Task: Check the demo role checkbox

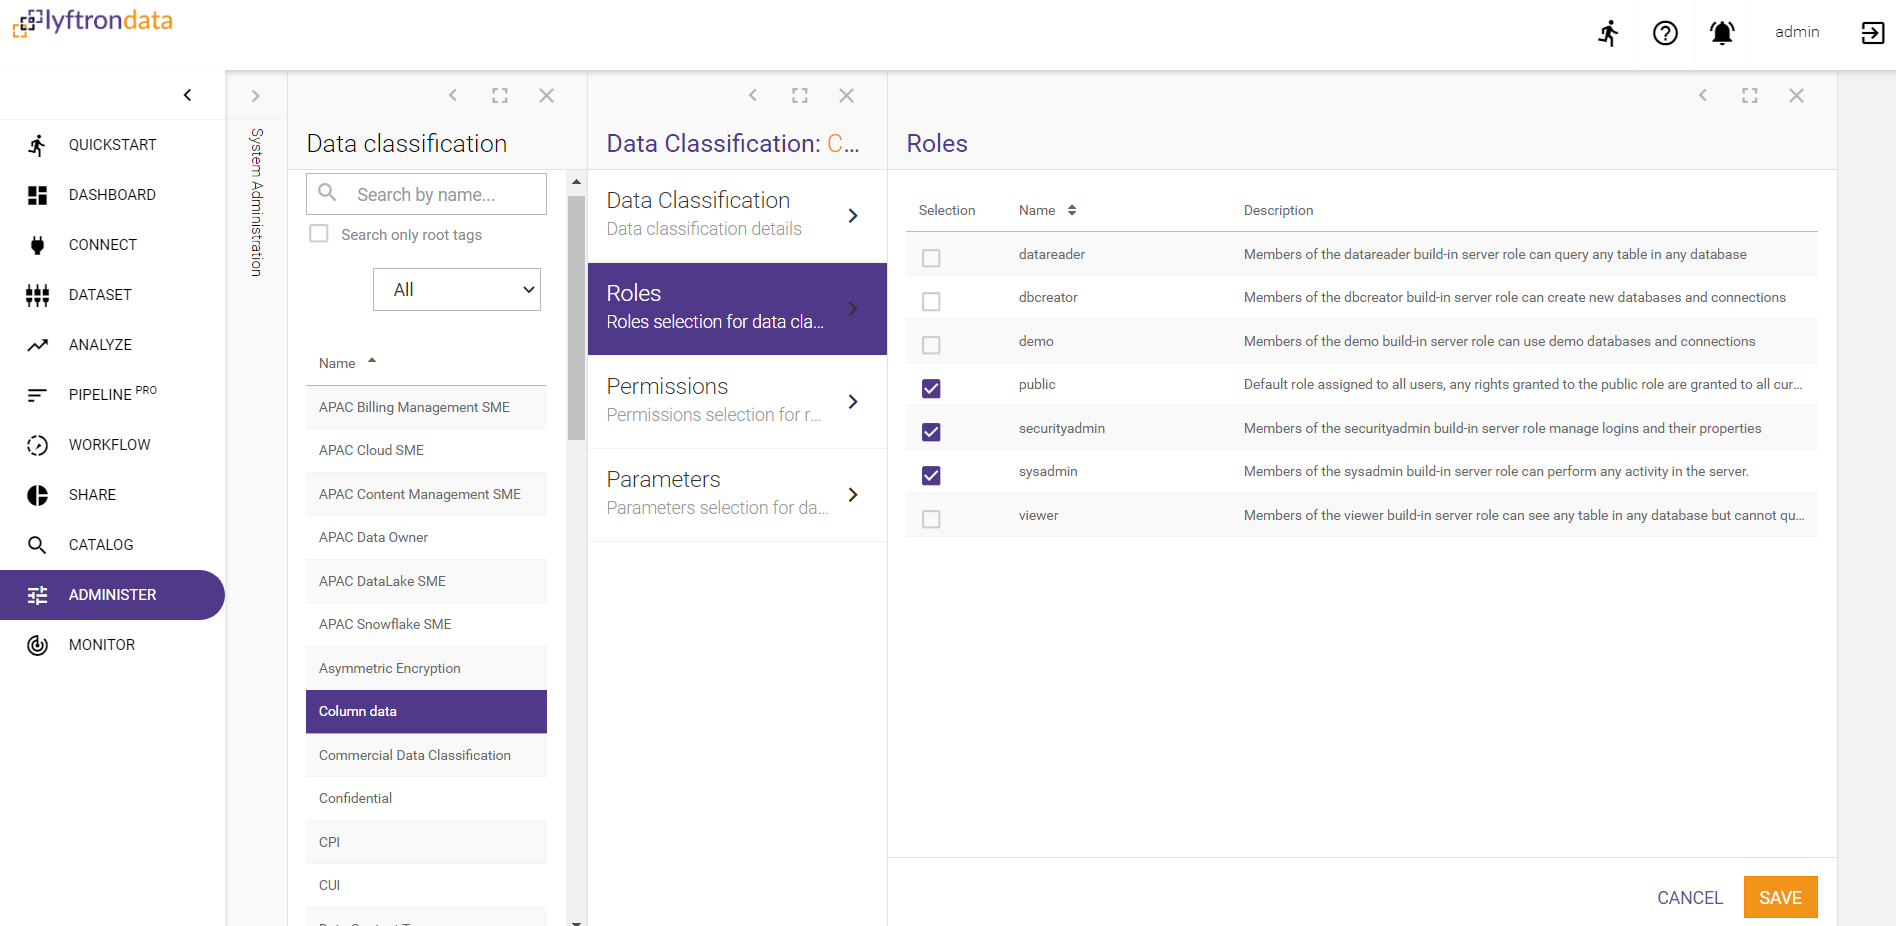Action: tap(931, 345)
